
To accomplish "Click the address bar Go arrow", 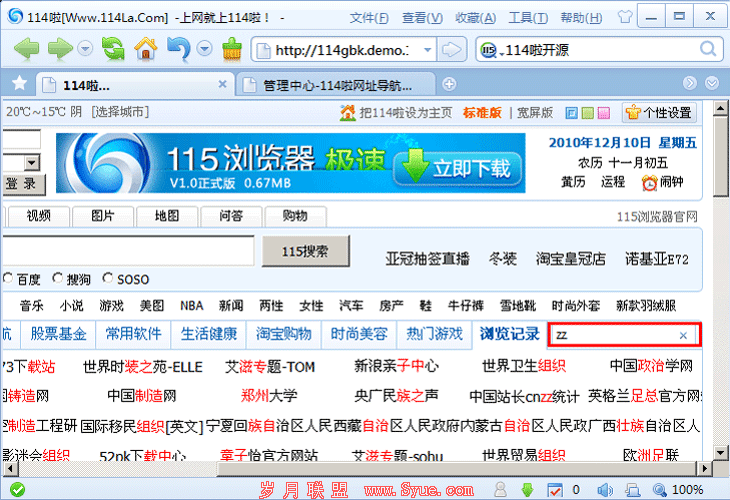I will (452, 49).
